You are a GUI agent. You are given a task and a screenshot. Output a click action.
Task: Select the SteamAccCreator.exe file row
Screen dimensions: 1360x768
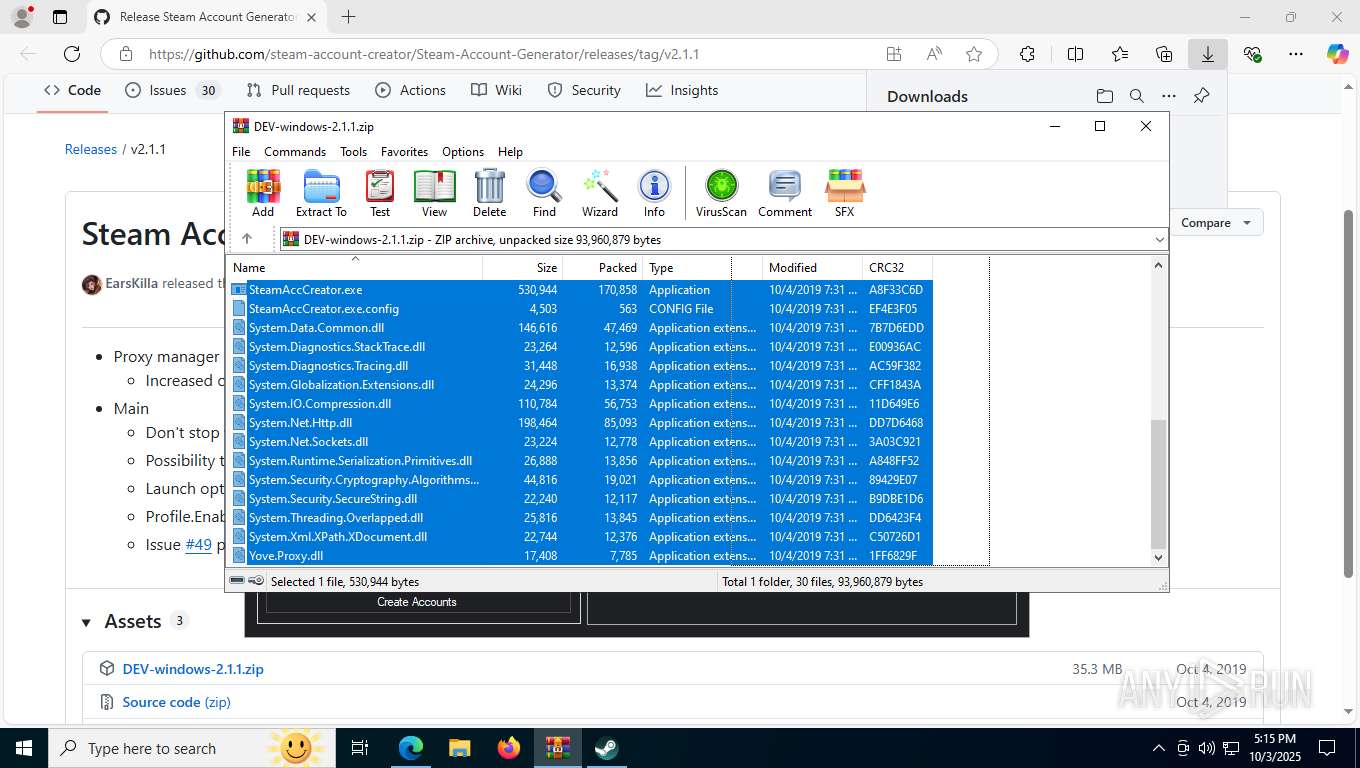(580, 290)
